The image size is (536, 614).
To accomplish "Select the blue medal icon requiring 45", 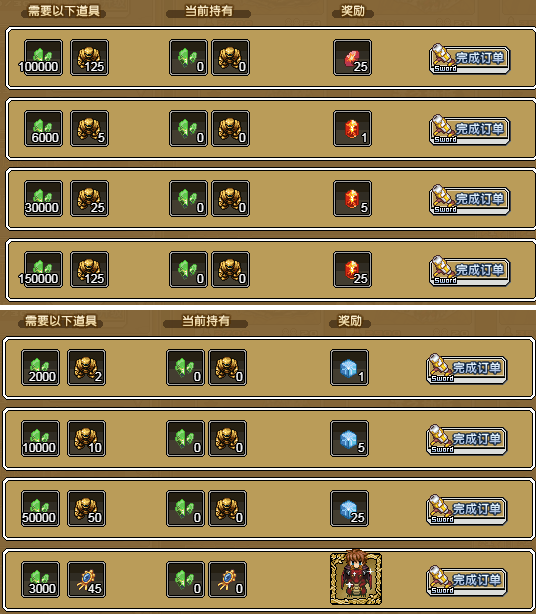I will [x=87, y=580].
